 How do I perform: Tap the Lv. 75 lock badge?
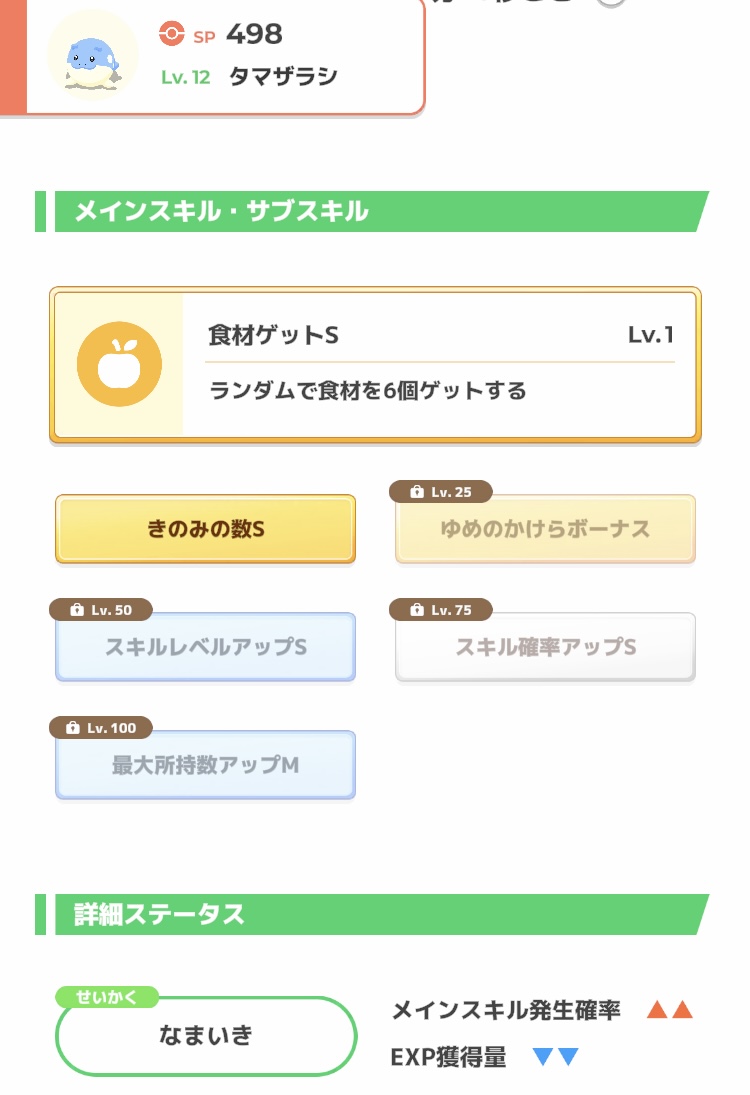441,610
